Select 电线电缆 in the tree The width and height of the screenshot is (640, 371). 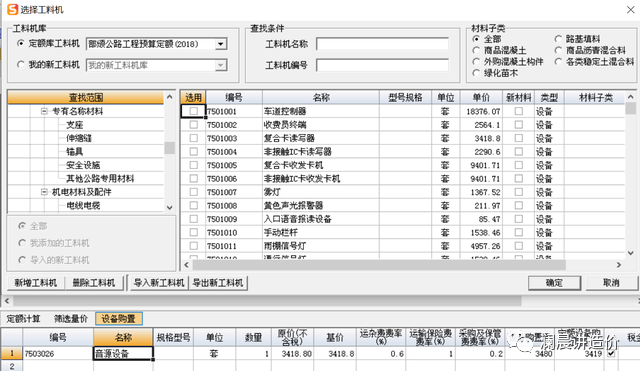(x=83, y=205)
